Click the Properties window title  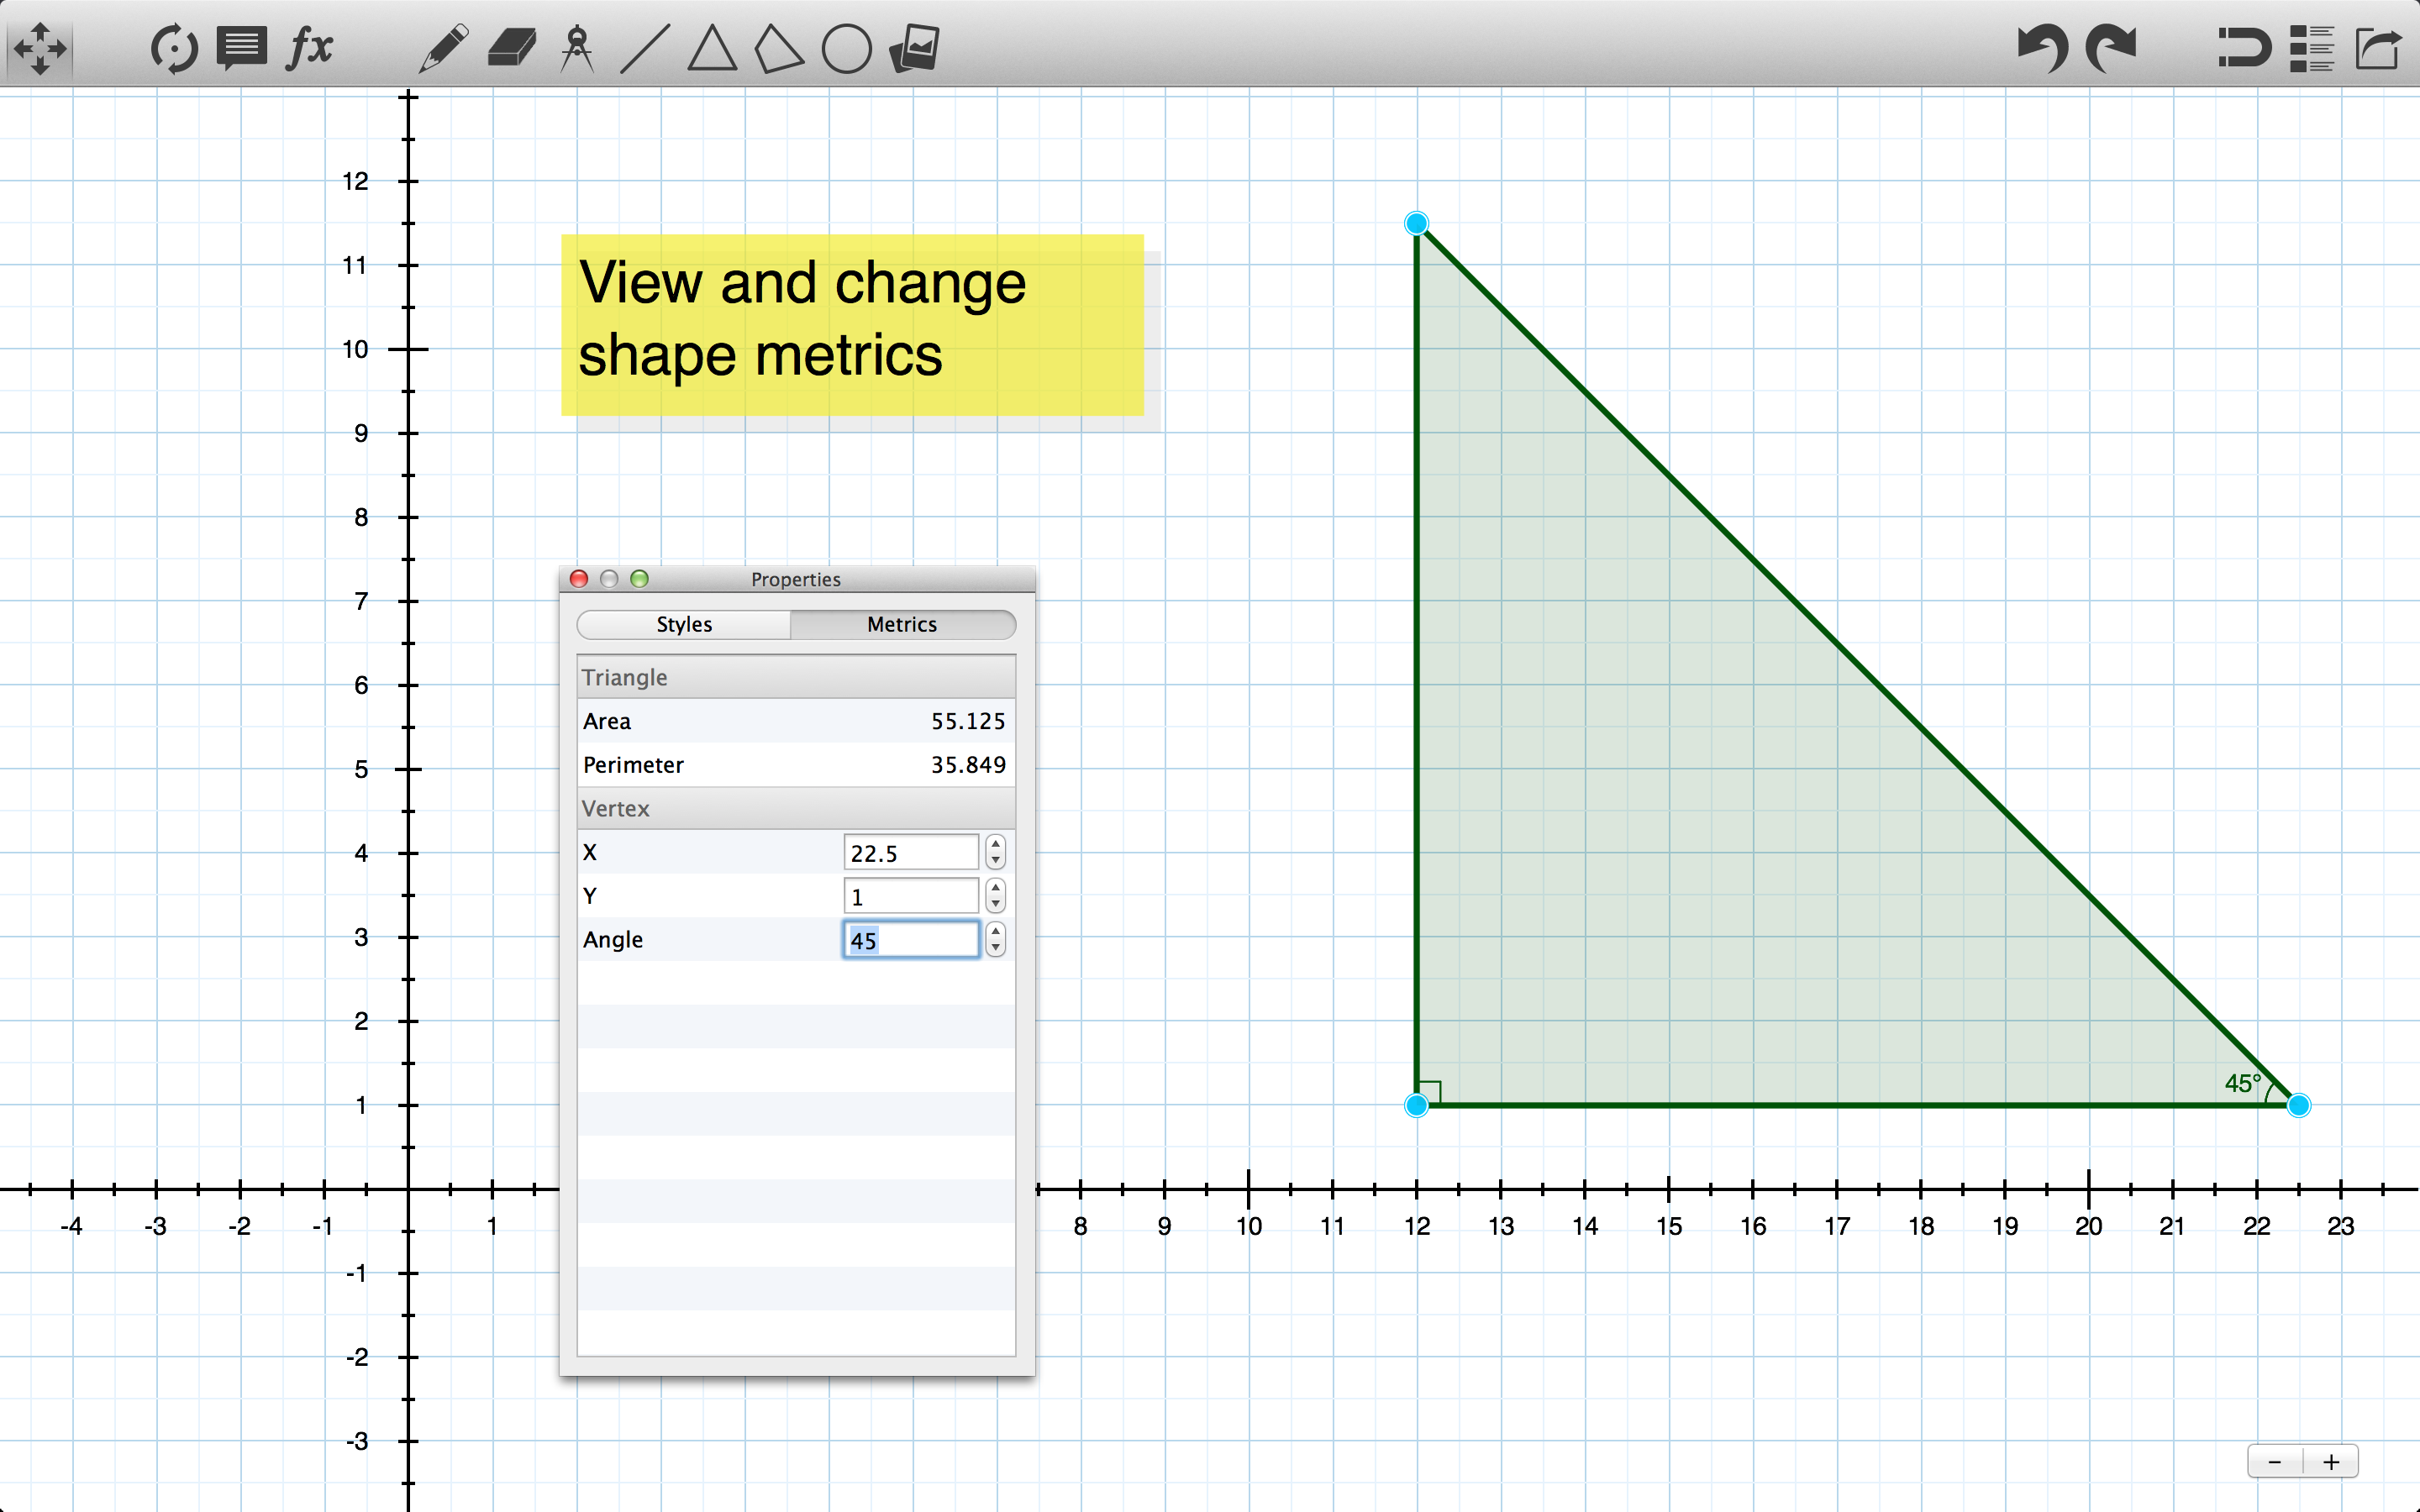click(x=796, y=579)
